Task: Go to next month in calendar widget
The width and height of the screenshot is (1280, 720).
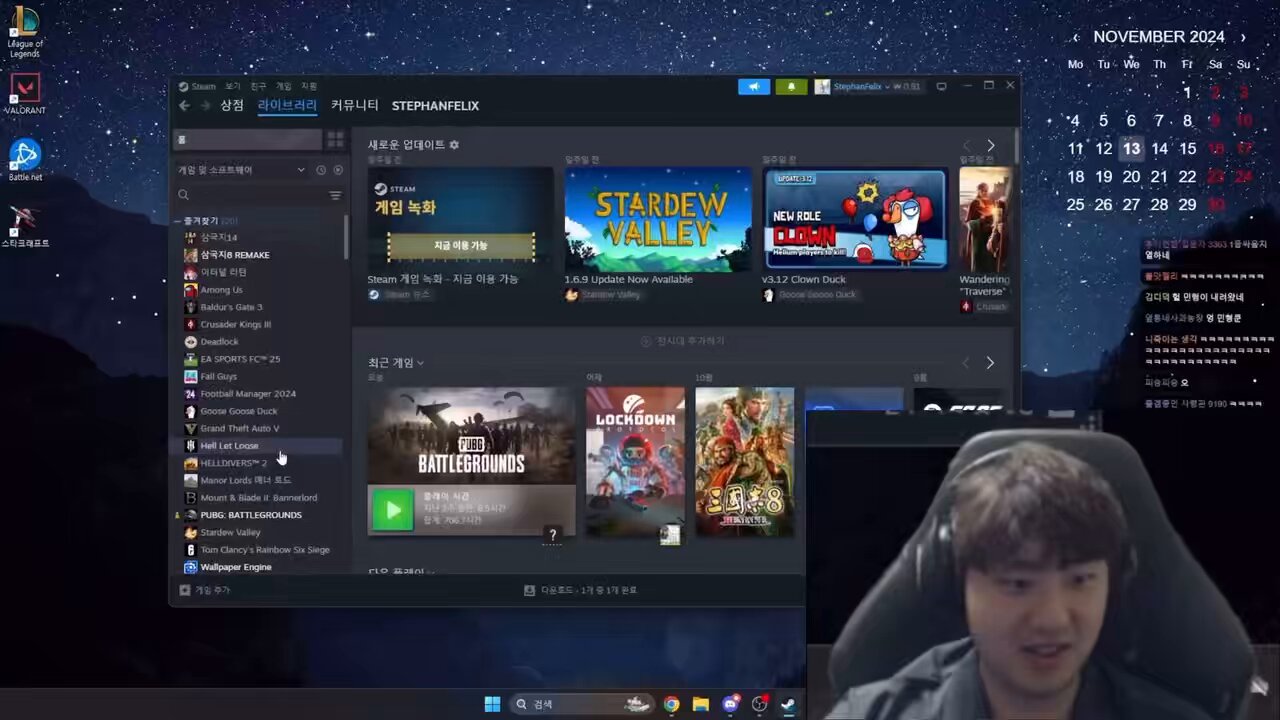Action: tap(1243, 37)
